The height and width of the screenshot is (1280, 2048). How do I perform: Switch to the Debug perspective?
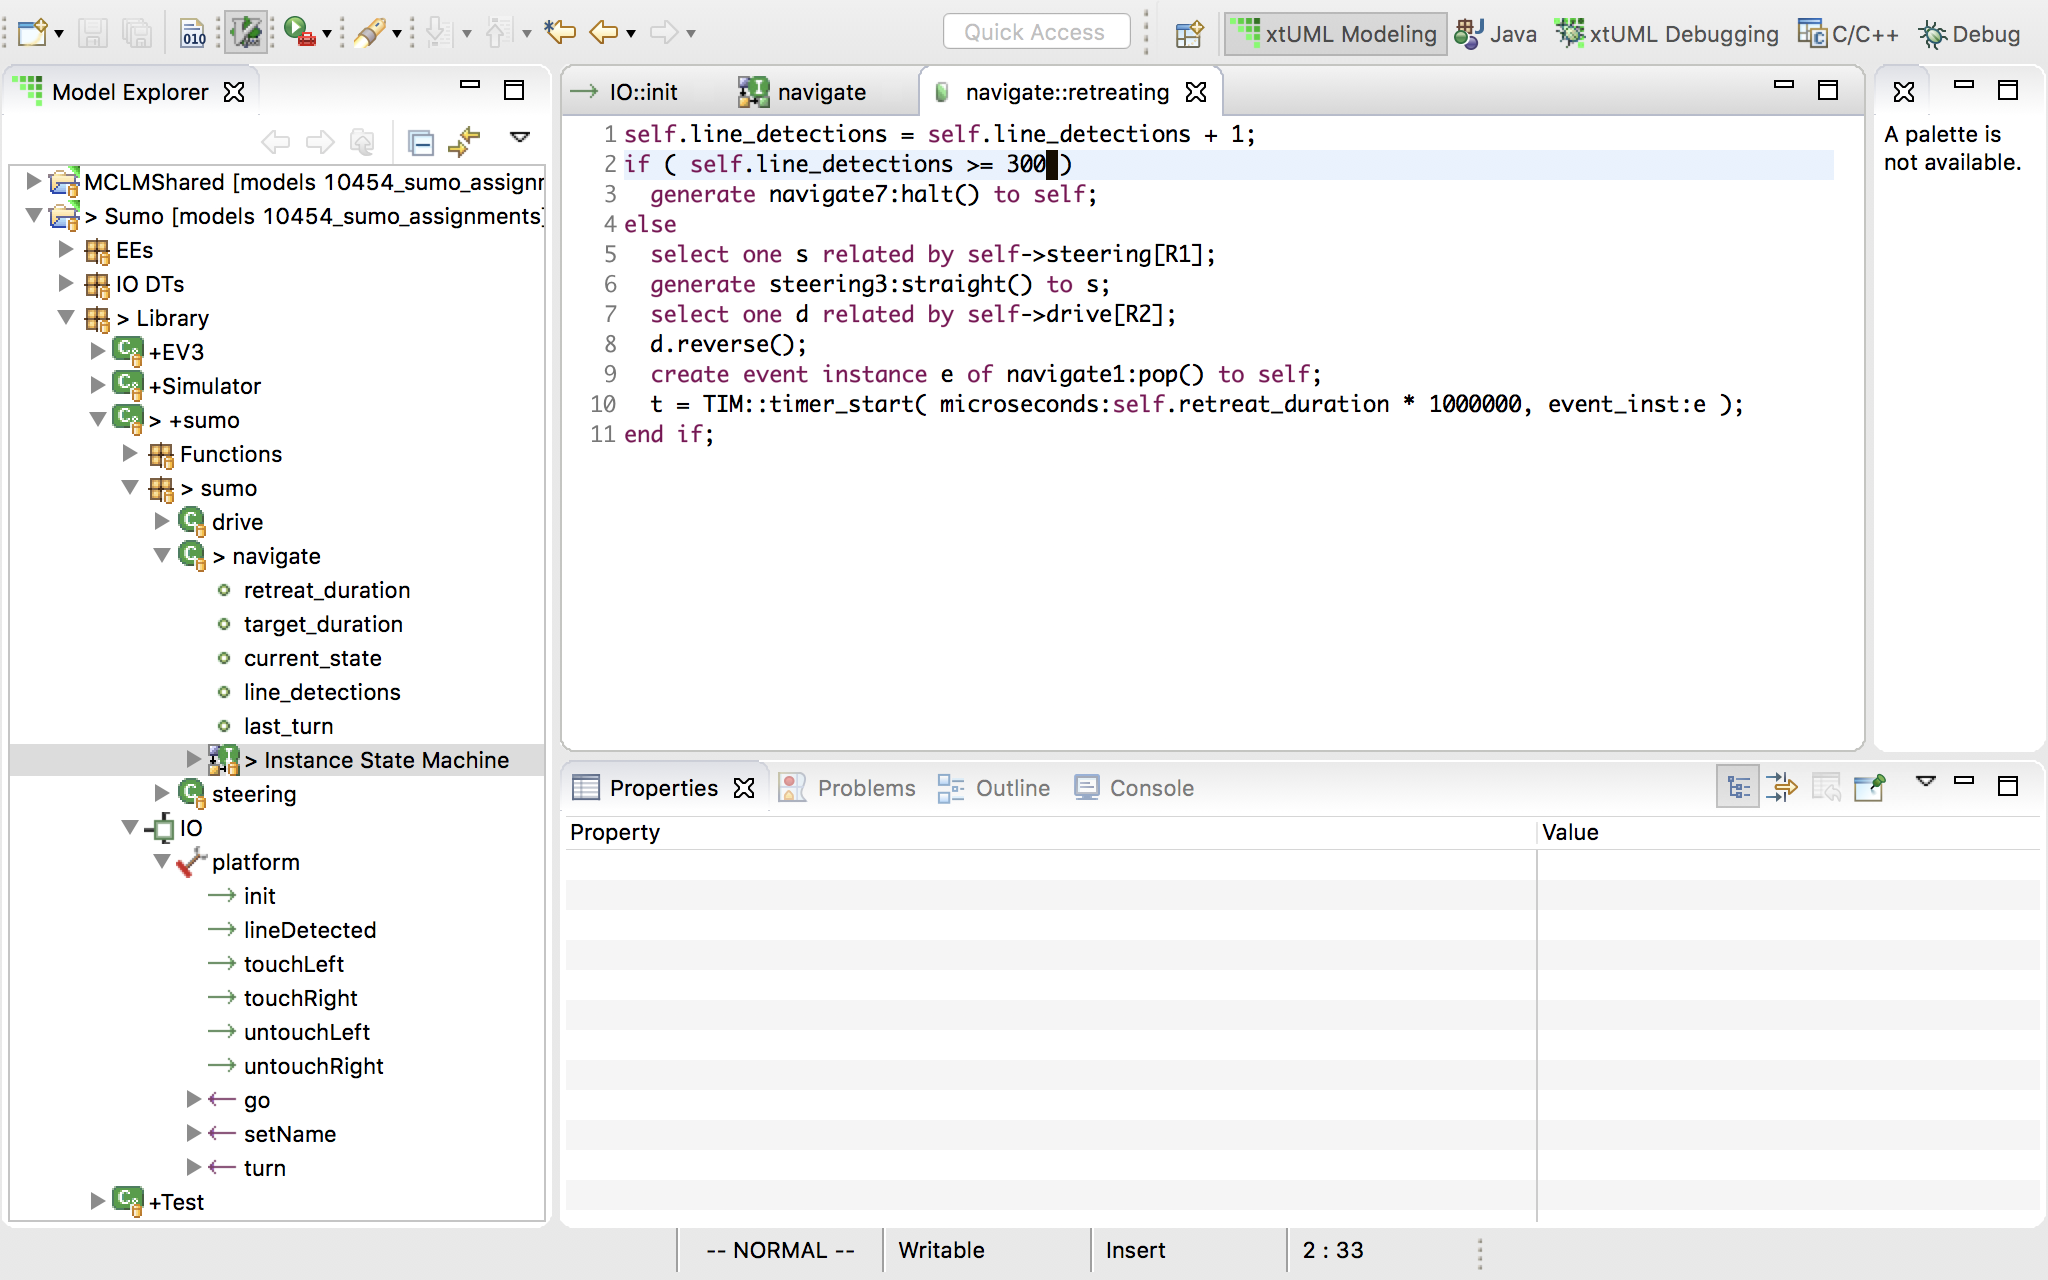(1969, 34)
